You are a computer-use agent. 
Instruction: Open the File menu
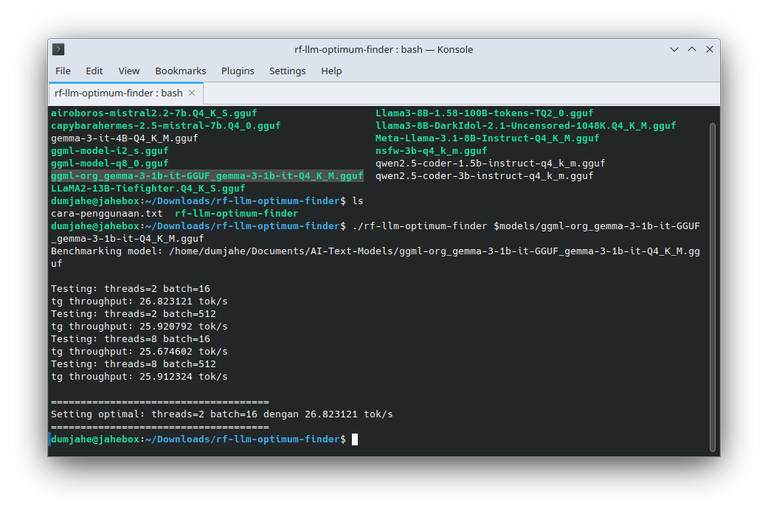pos(63,71)
